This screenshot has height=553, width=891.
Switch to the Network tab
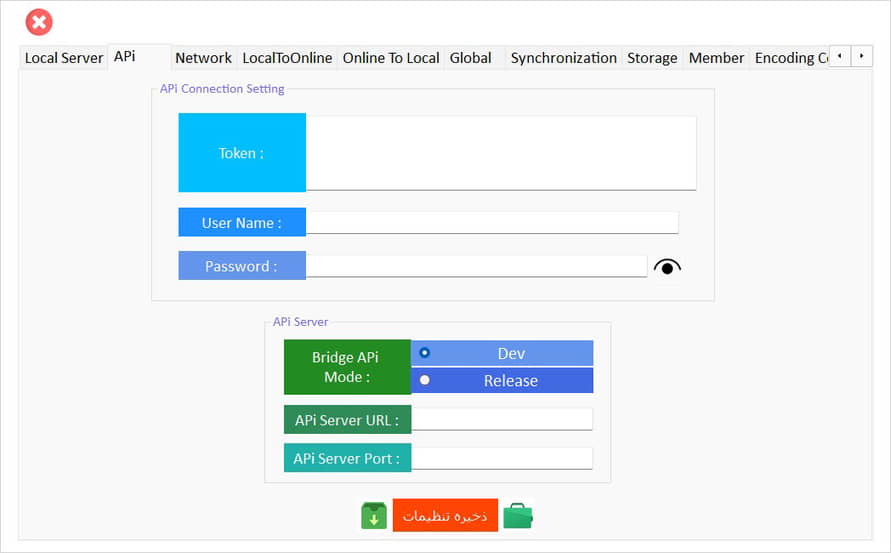coord(203,58)
